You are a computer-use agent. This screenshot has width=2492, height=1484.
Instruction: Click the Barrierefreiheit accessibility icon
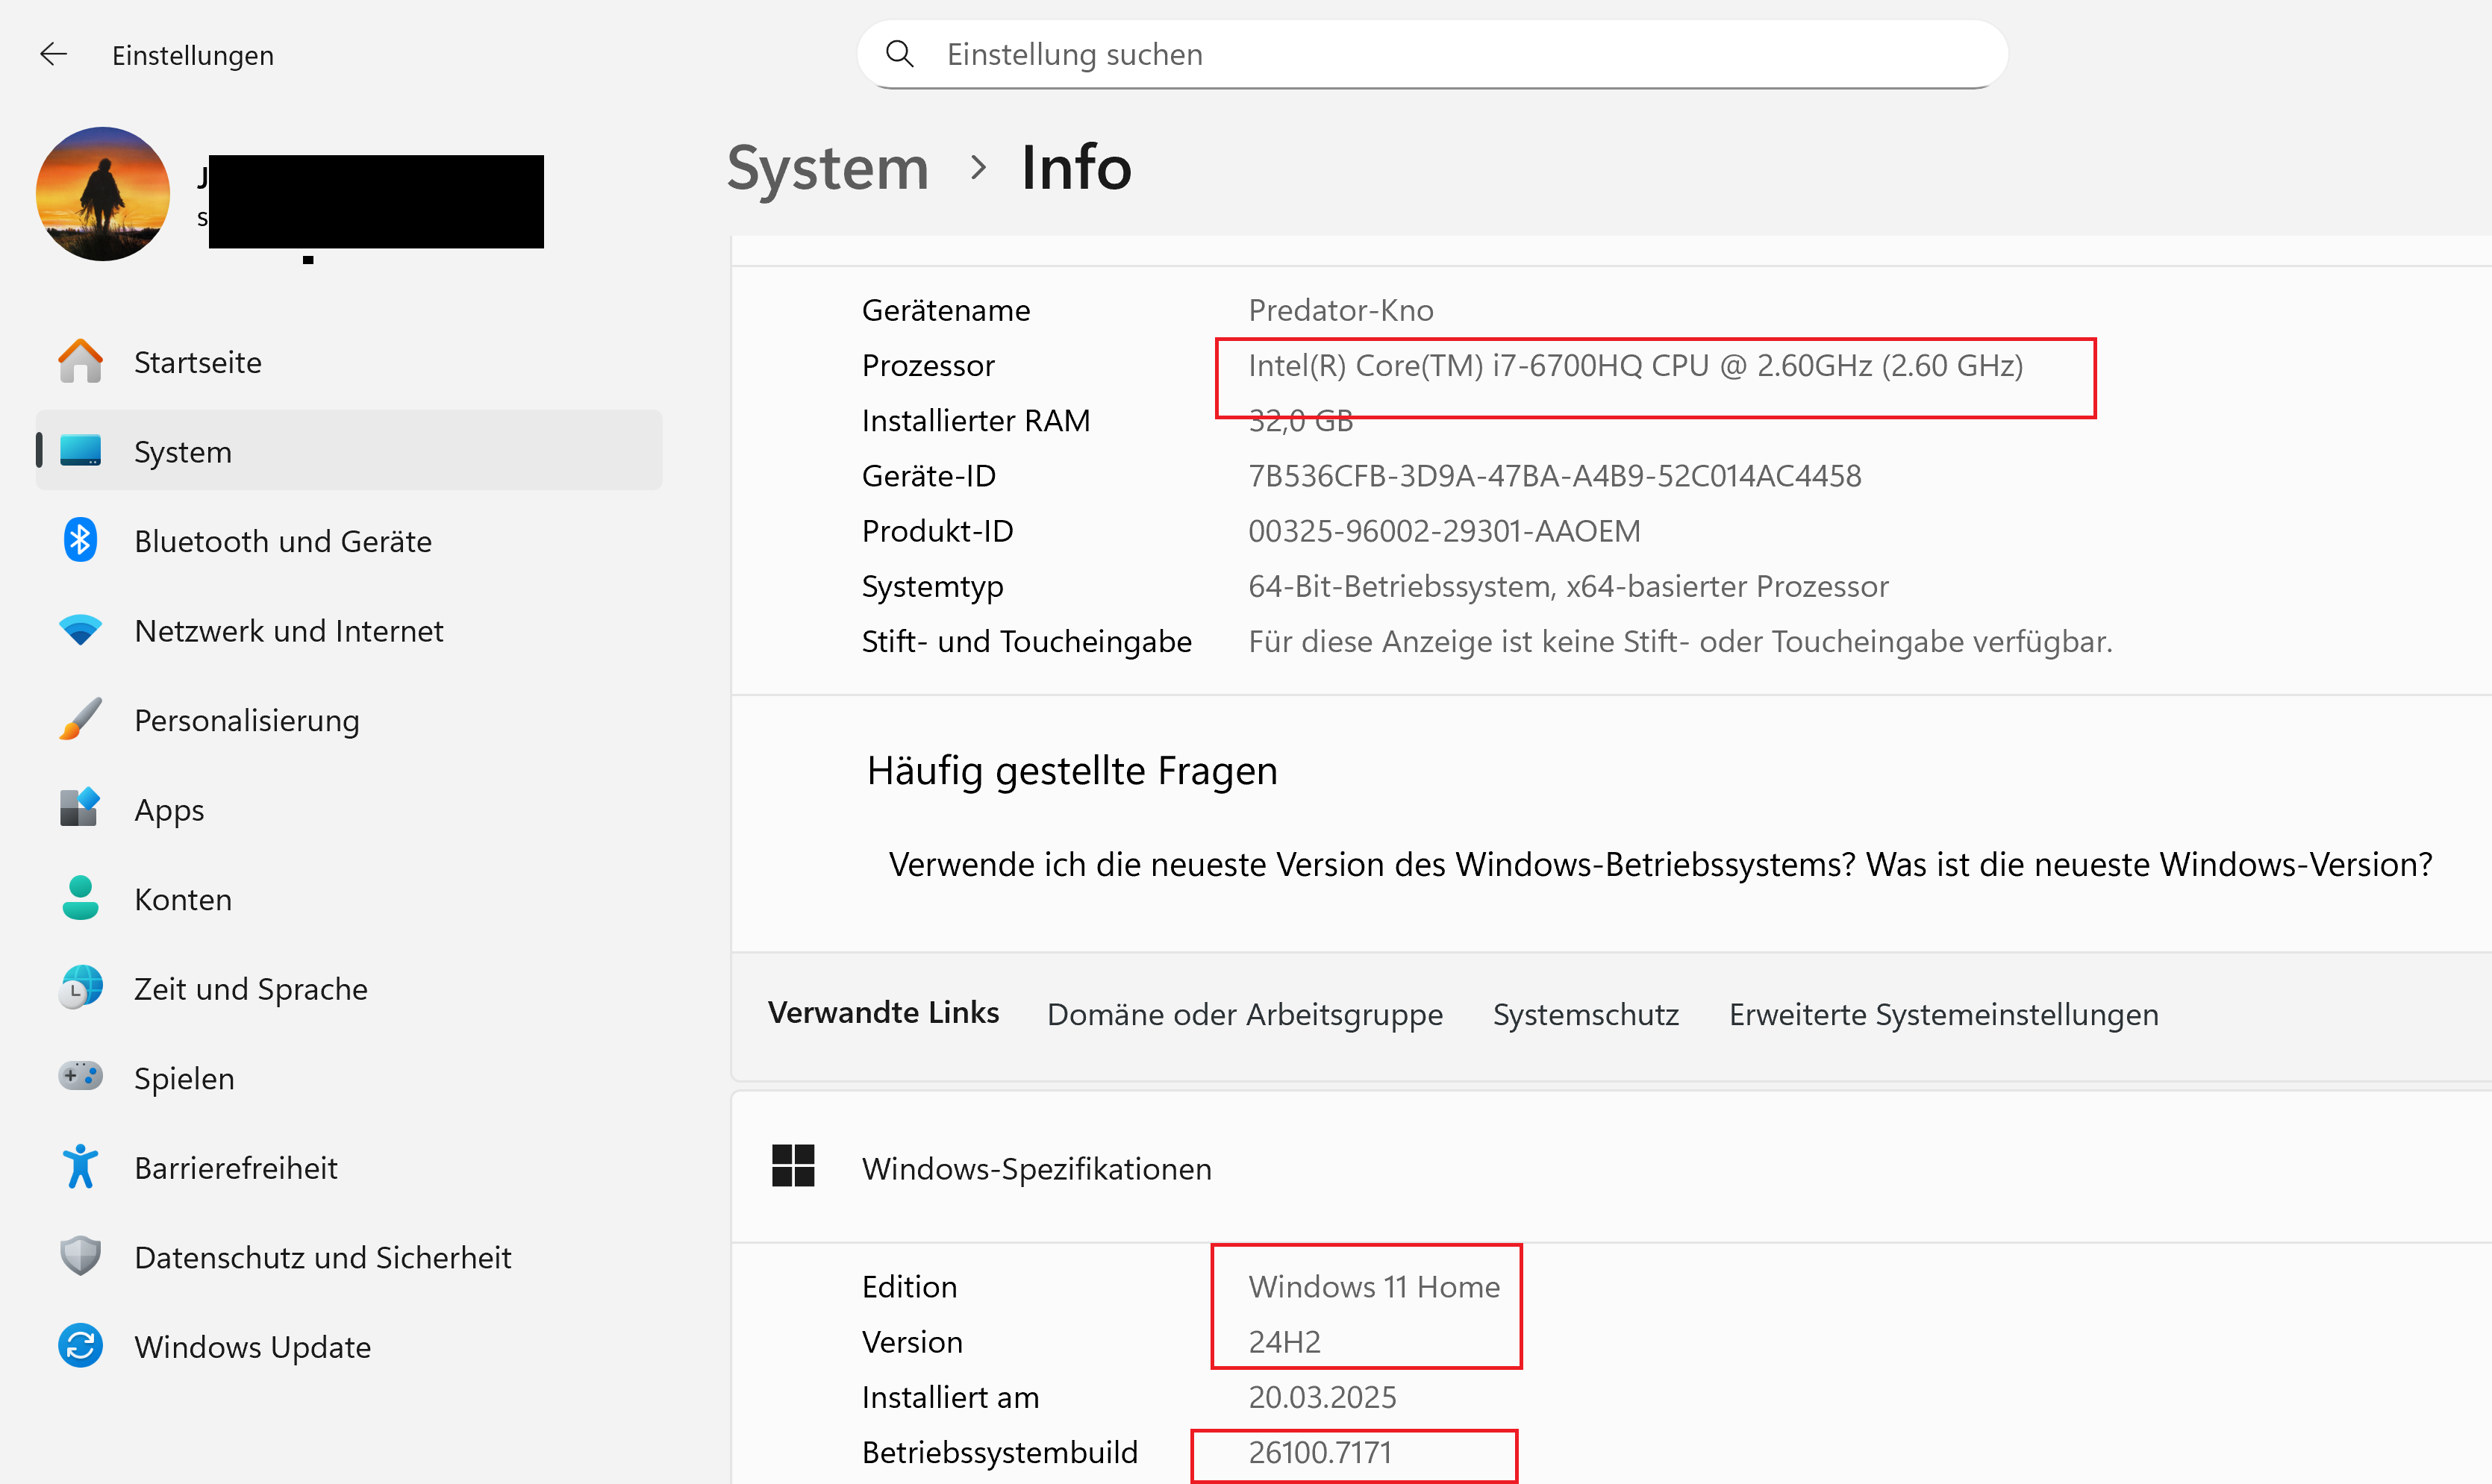click(80, 1167)
